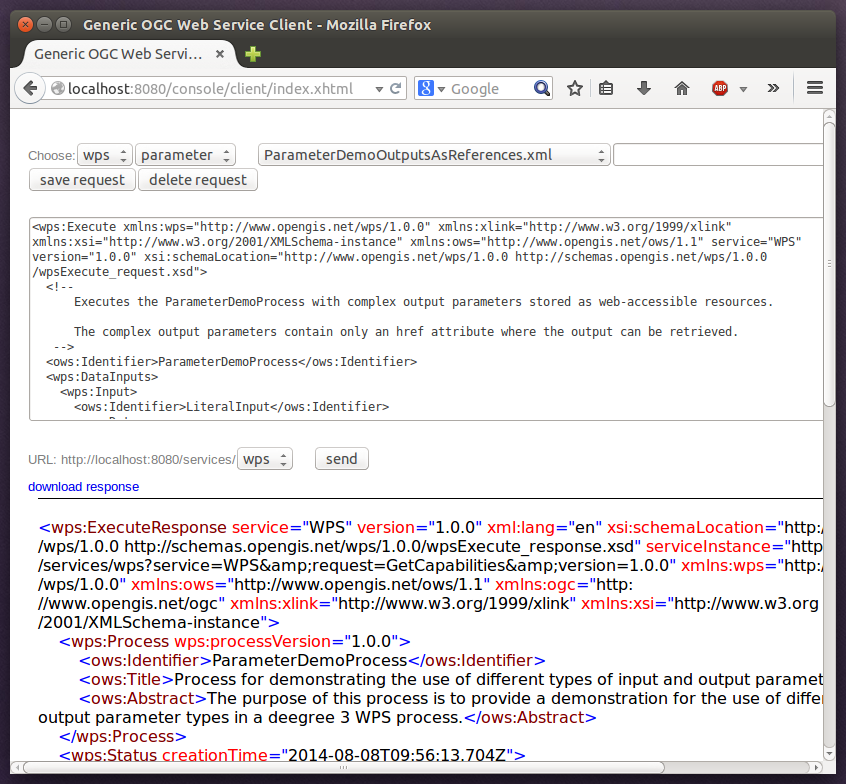Open a new browser tab
This screenshot has height=784, width=846.
(251, 55)
